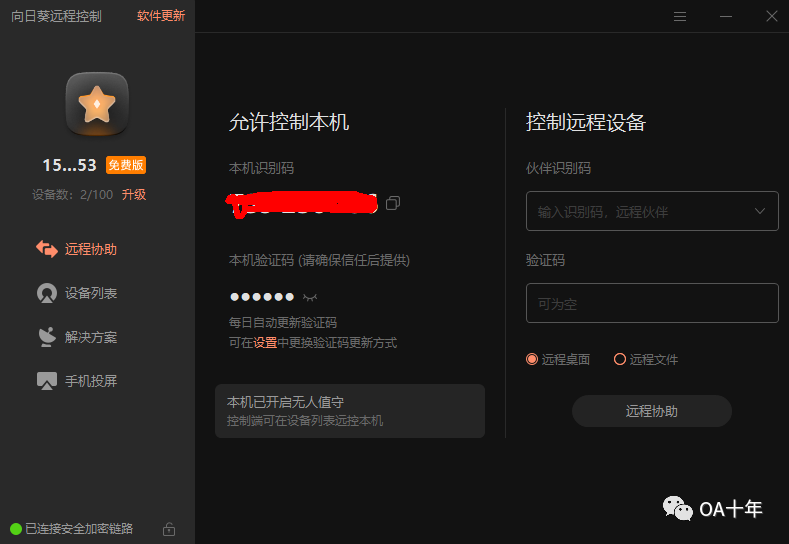Image resolution: width=789 pixels, height=544 pixels.
Task: Open the 远程协助 menu item
Action: [91, 249]
